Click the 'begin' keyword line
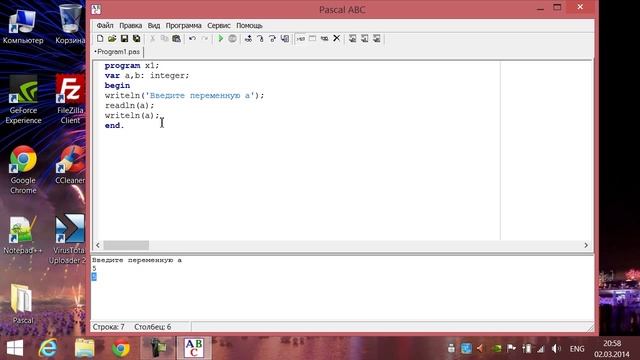640x360 pixels. (117, 85)
